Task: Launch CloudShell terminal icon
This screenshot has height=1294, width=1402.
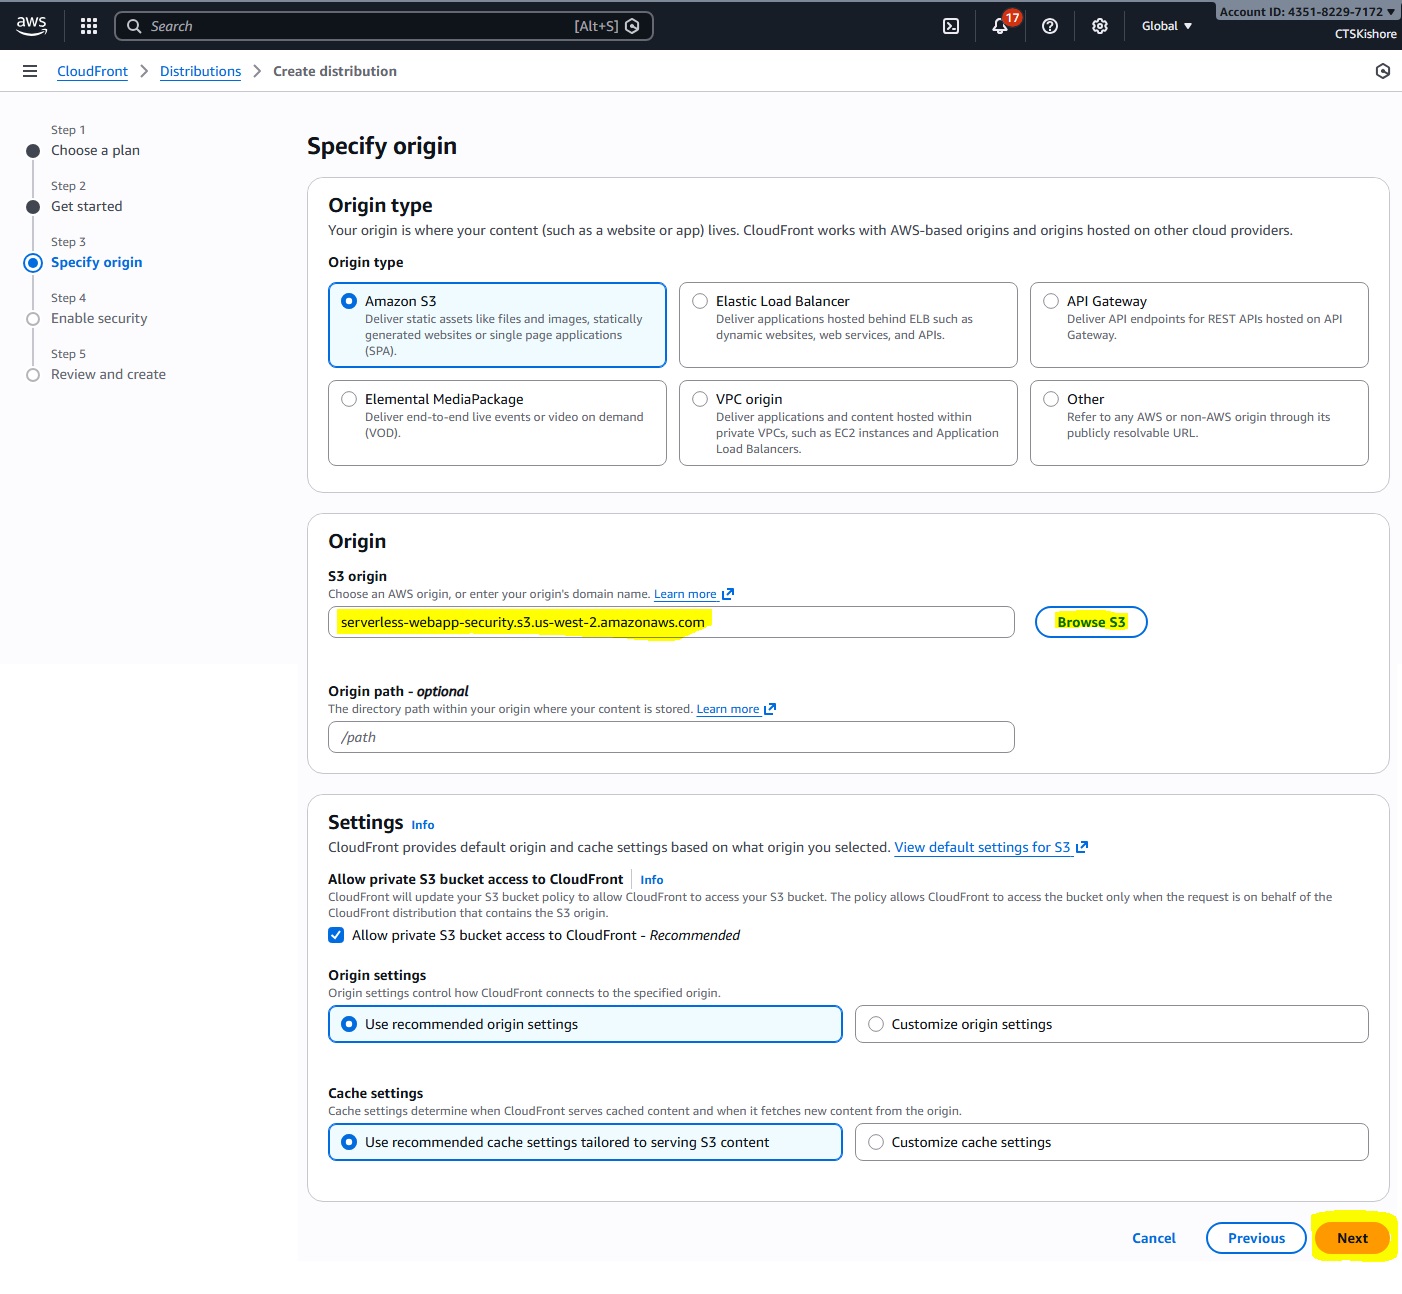Action: (x=951, y=26)
